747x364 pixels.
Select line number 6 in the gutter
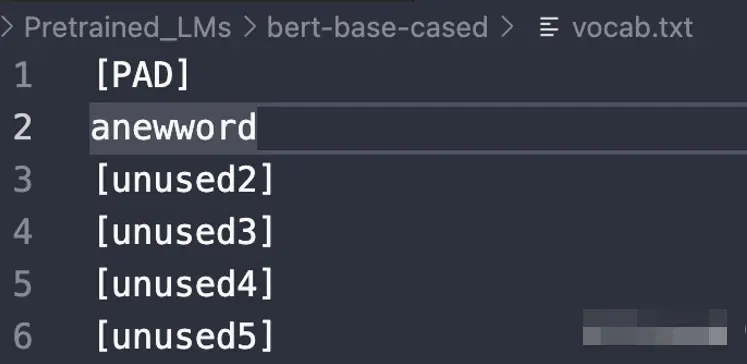tap(23, 336)
